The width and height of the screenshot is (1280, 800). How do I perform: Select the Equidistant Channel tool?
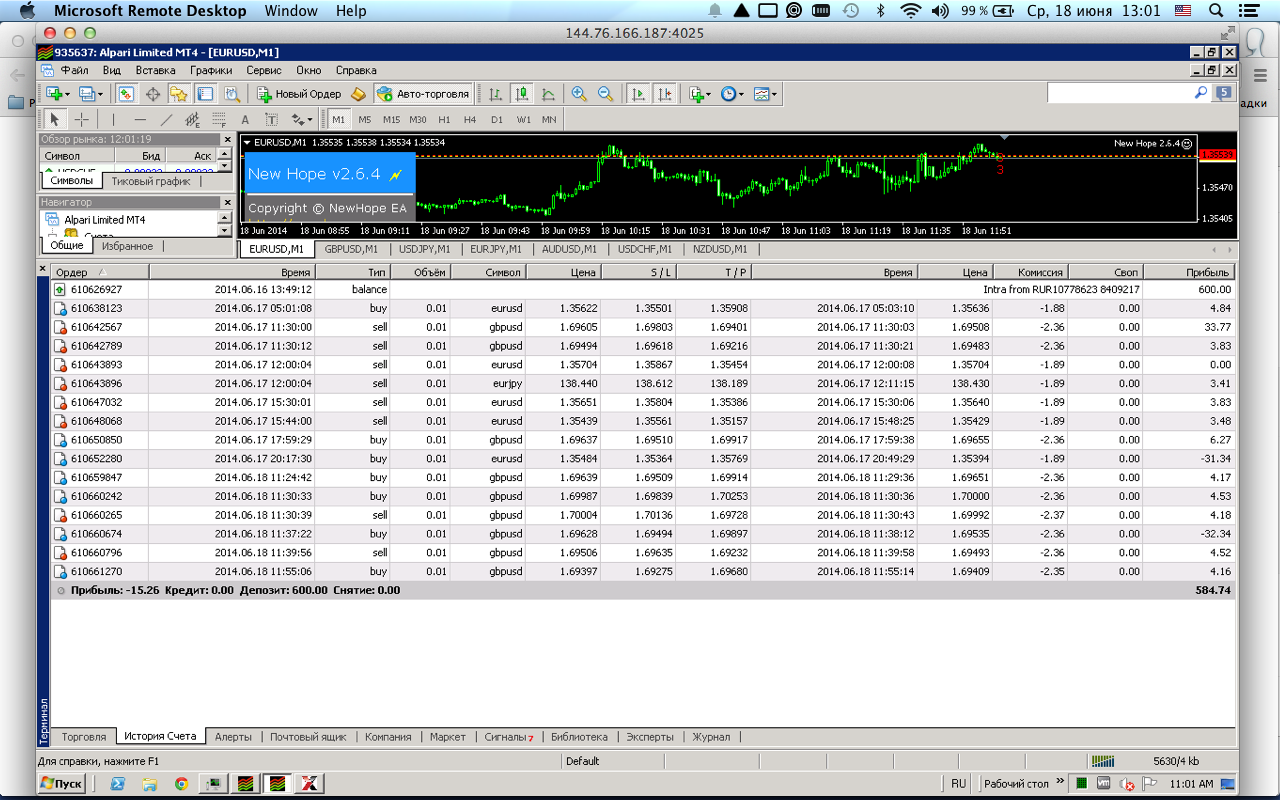tap(192, 119)
